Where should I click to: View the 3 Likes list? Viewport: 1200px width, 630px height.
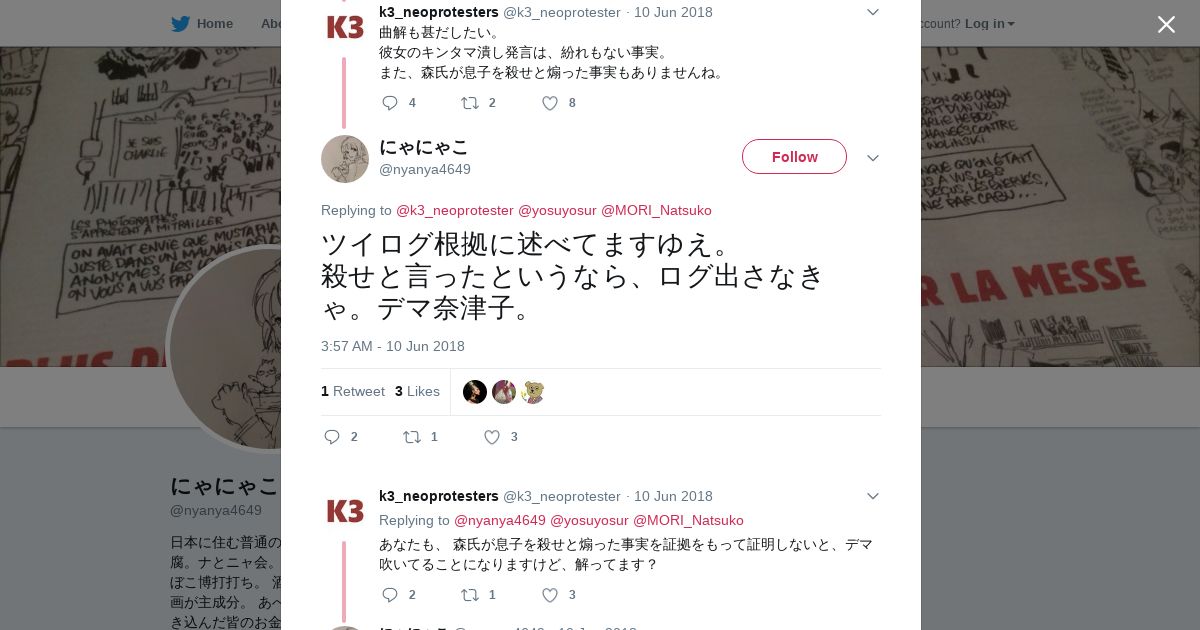pyautogui.click(x=417, y=391)
